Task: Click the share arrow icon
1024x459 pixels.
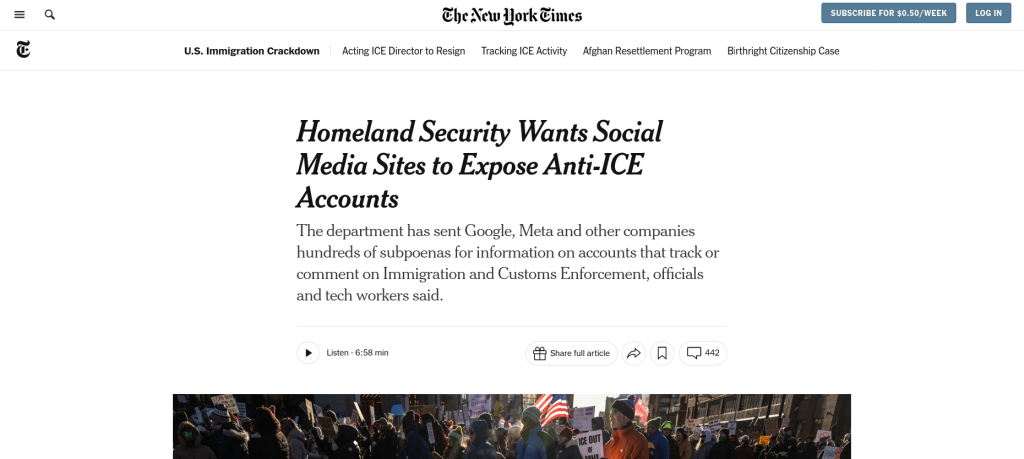Action: tap(633, 353)
